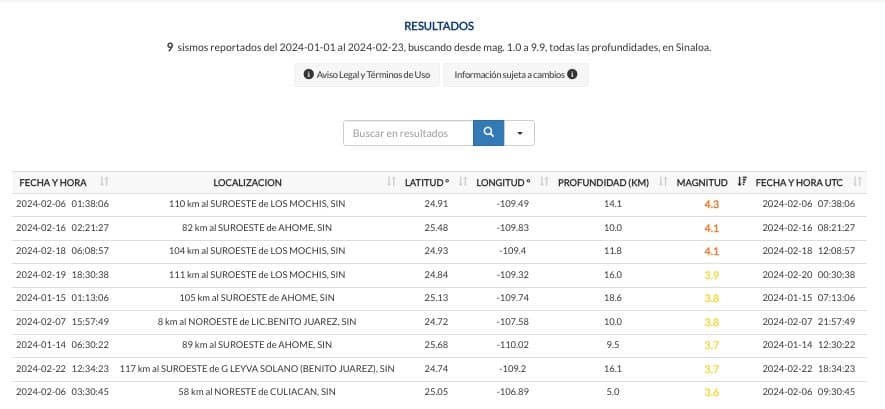This screenshot has width=885, height=409.
Task: Click depth value 5.0
Action: (x=613, y=391)
